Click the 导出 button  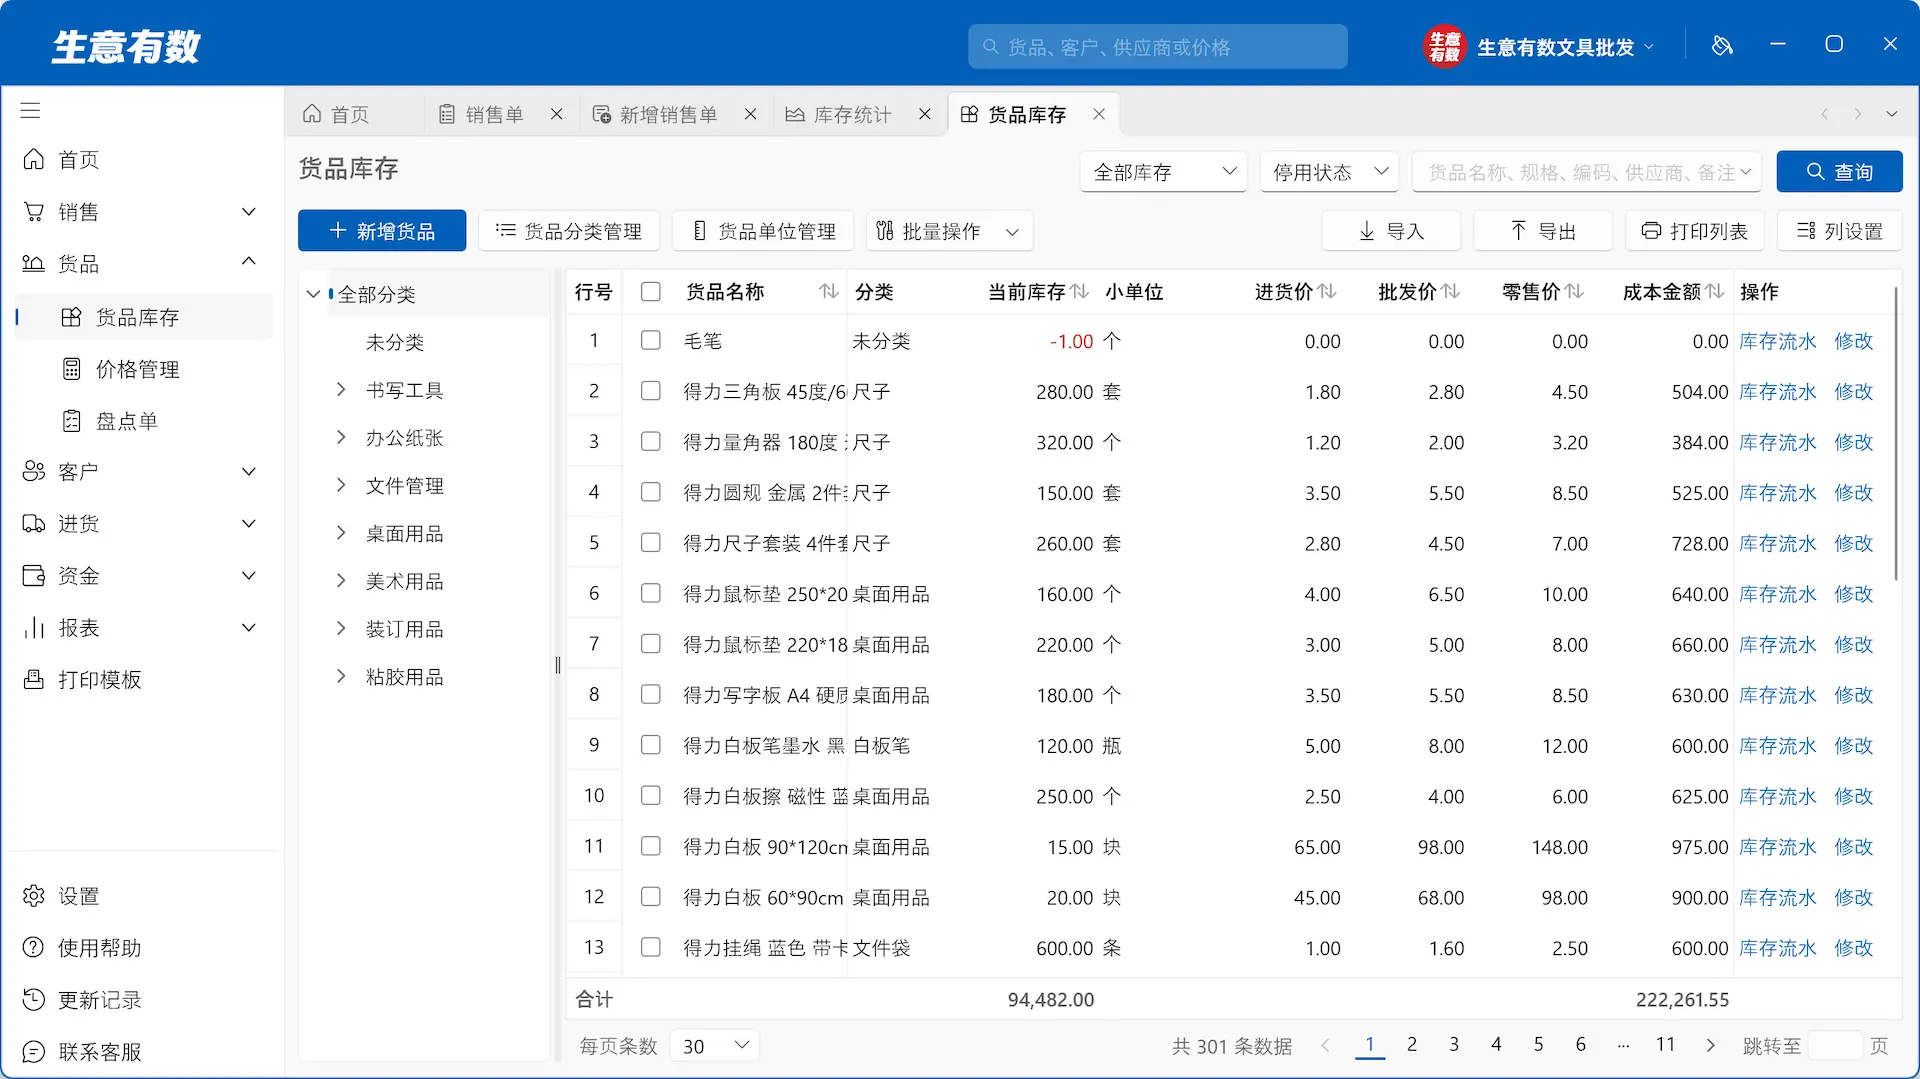click(x=1542, y=231)
